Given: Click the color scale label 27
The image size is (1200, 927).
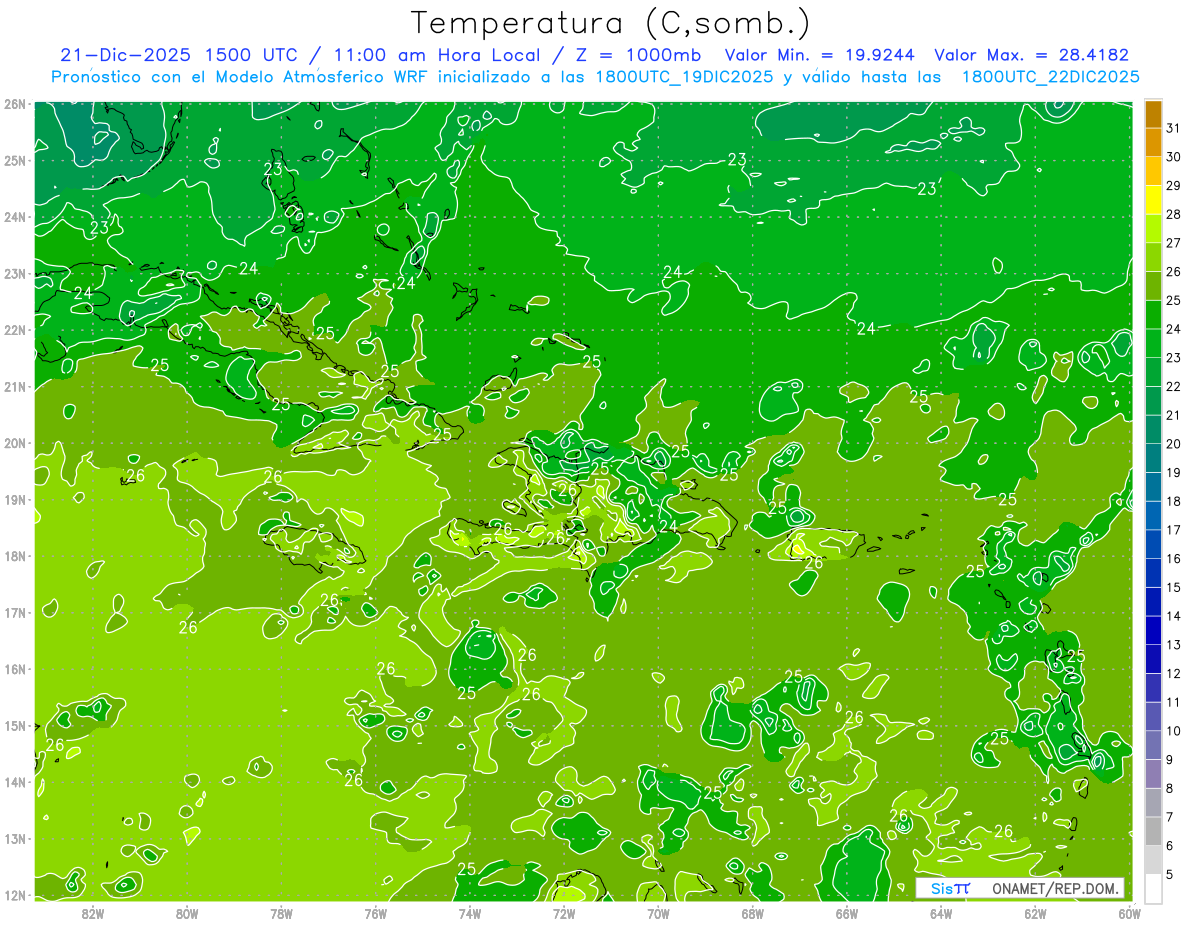Looking at the screenshot, I should tap(1173, 243).
